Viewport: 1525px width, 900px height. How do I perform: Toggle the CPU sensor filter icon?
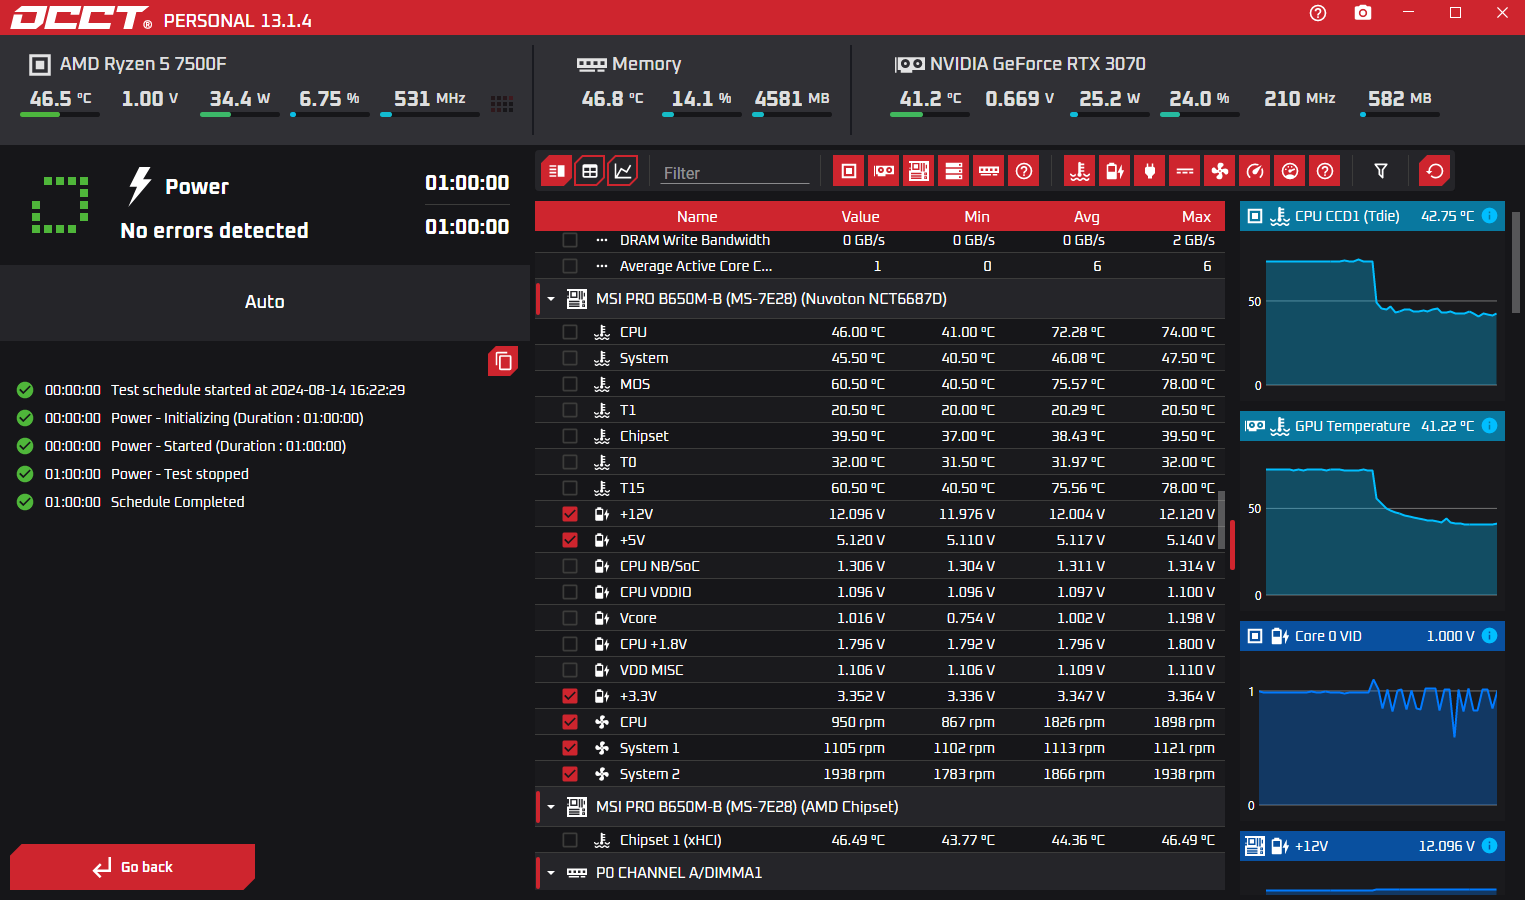(849, 171)
